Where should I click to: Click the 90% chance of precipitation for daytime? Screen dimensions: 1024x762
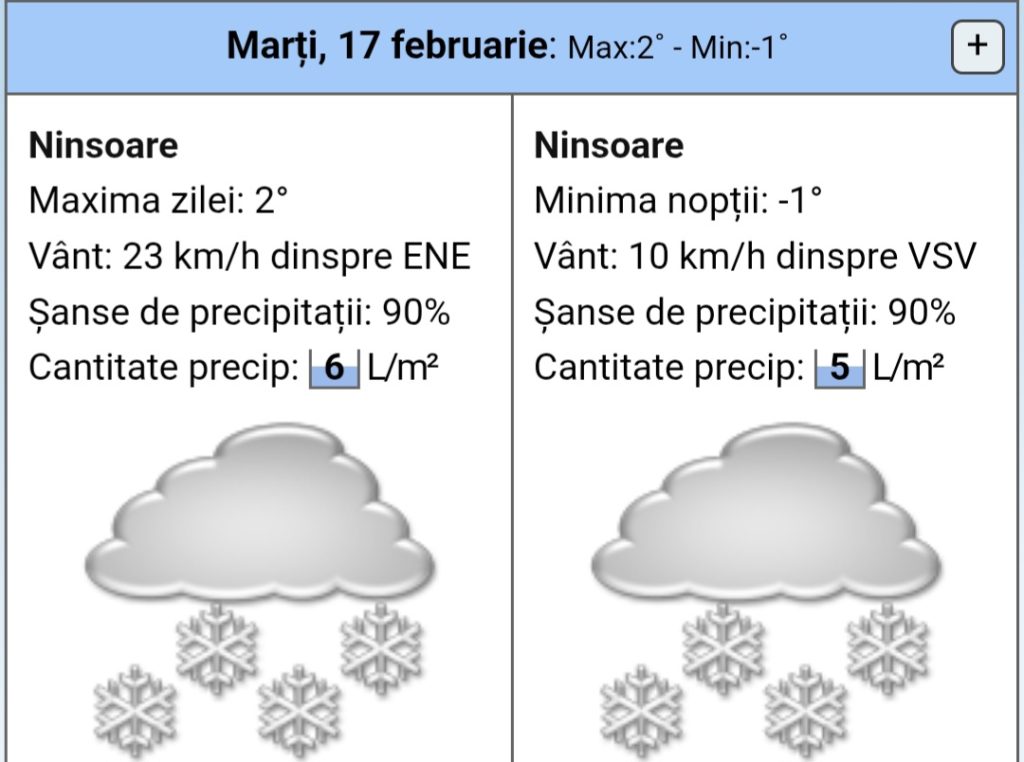click(x=238, y=312)
